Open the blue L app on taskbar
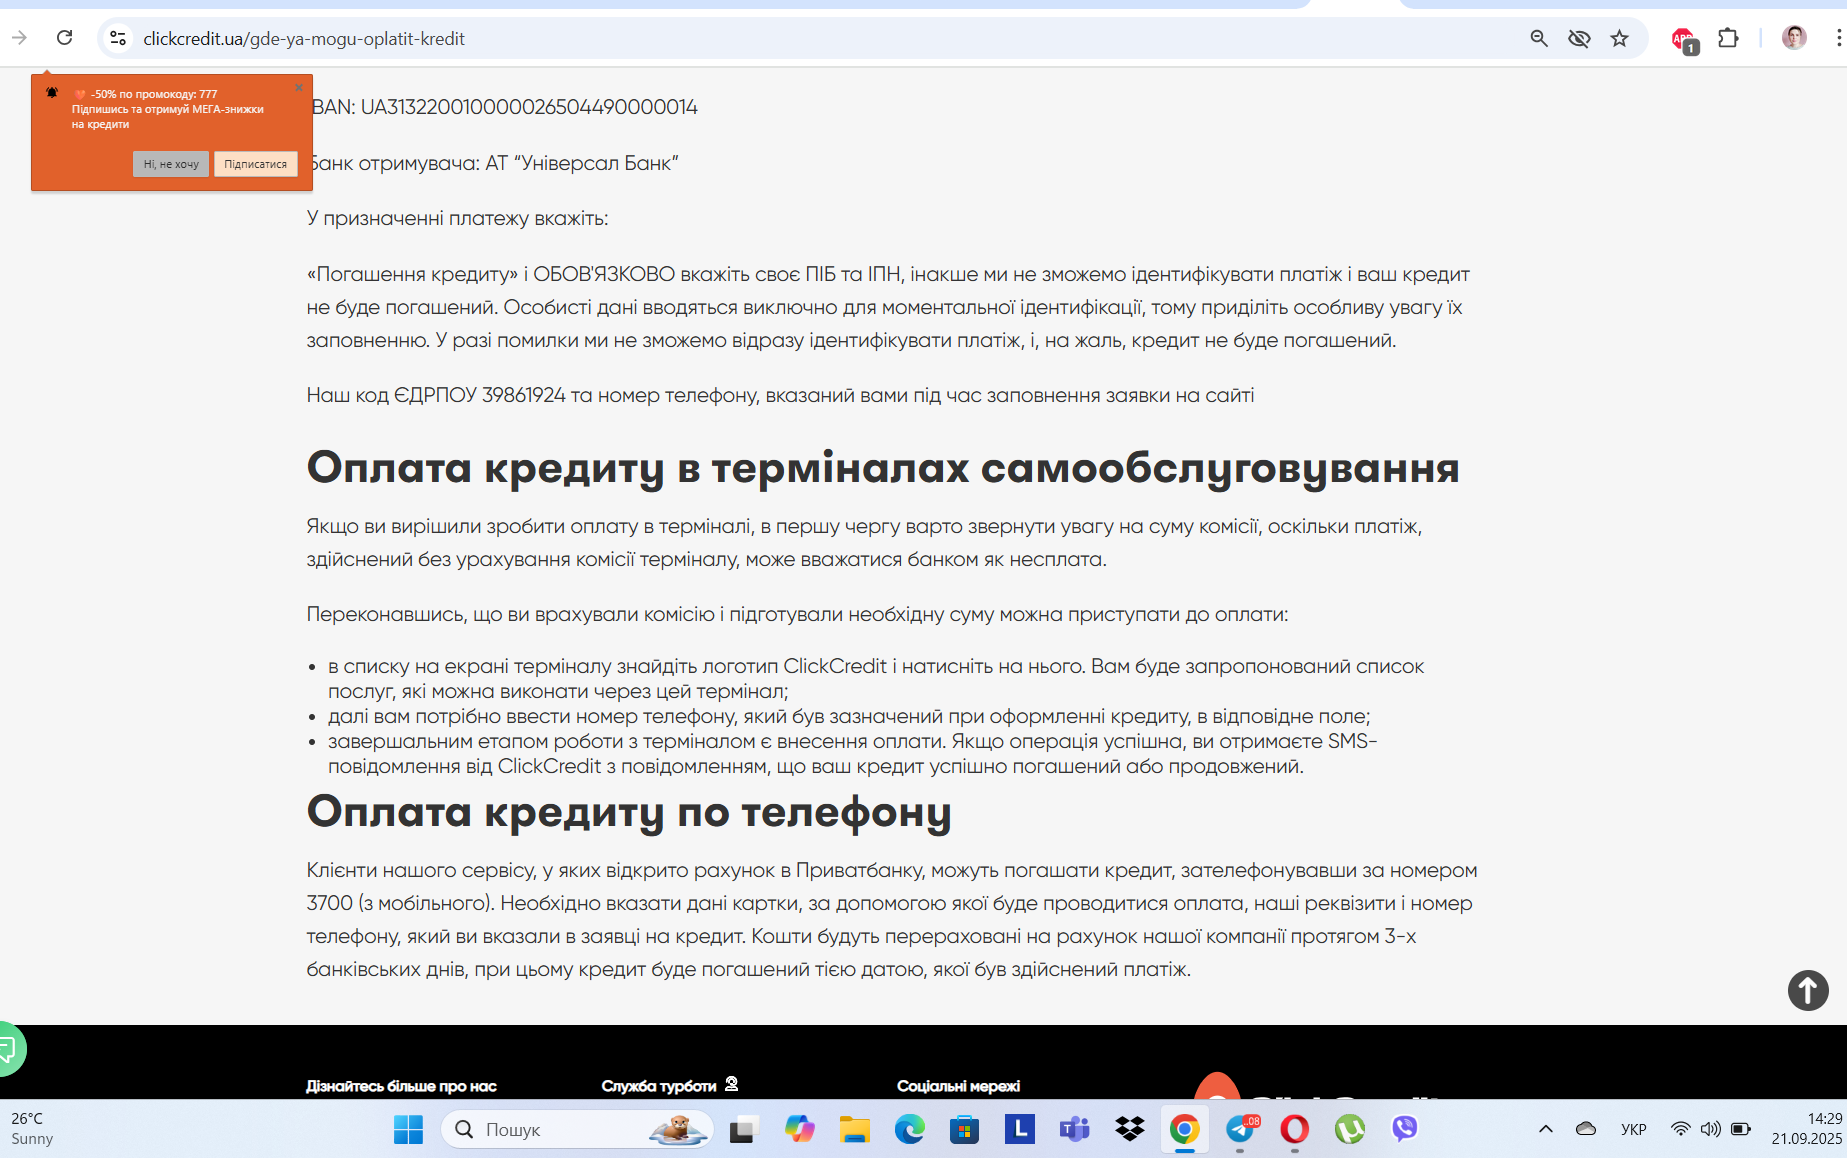 click(x=1019, y=1130)
